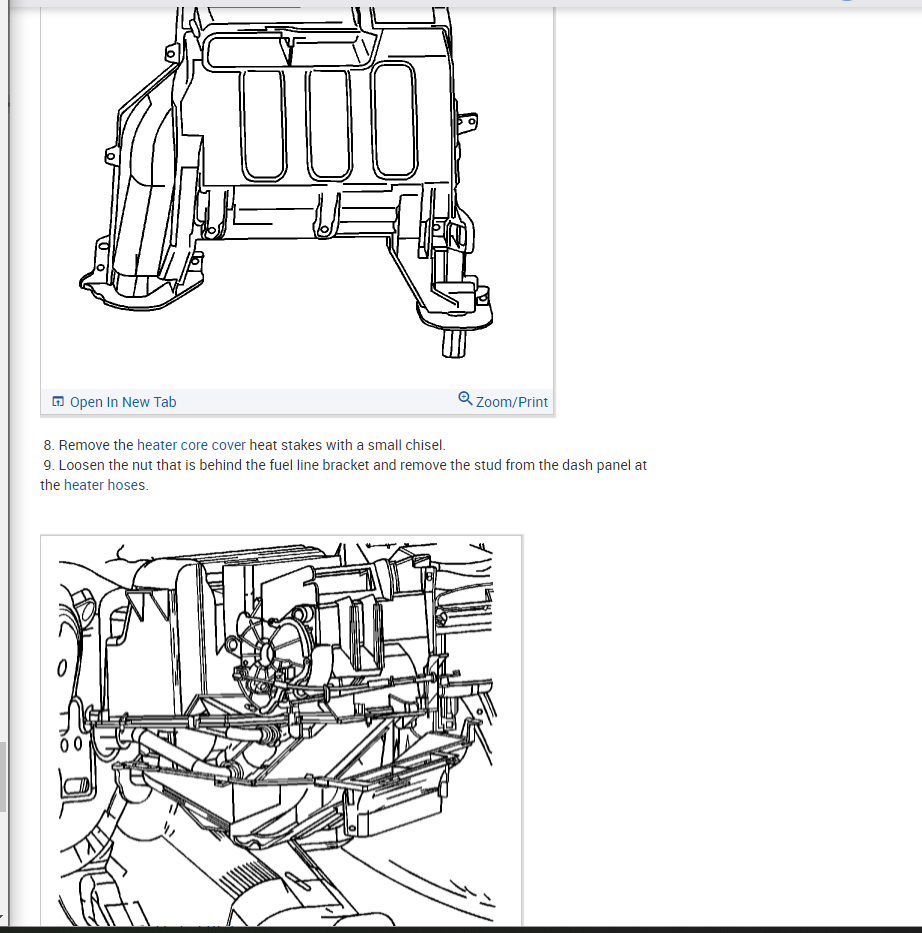This screenshot has width=922, height=933.
Task: Click the left vertical scrollbar thumb
Action: [3, 777]
